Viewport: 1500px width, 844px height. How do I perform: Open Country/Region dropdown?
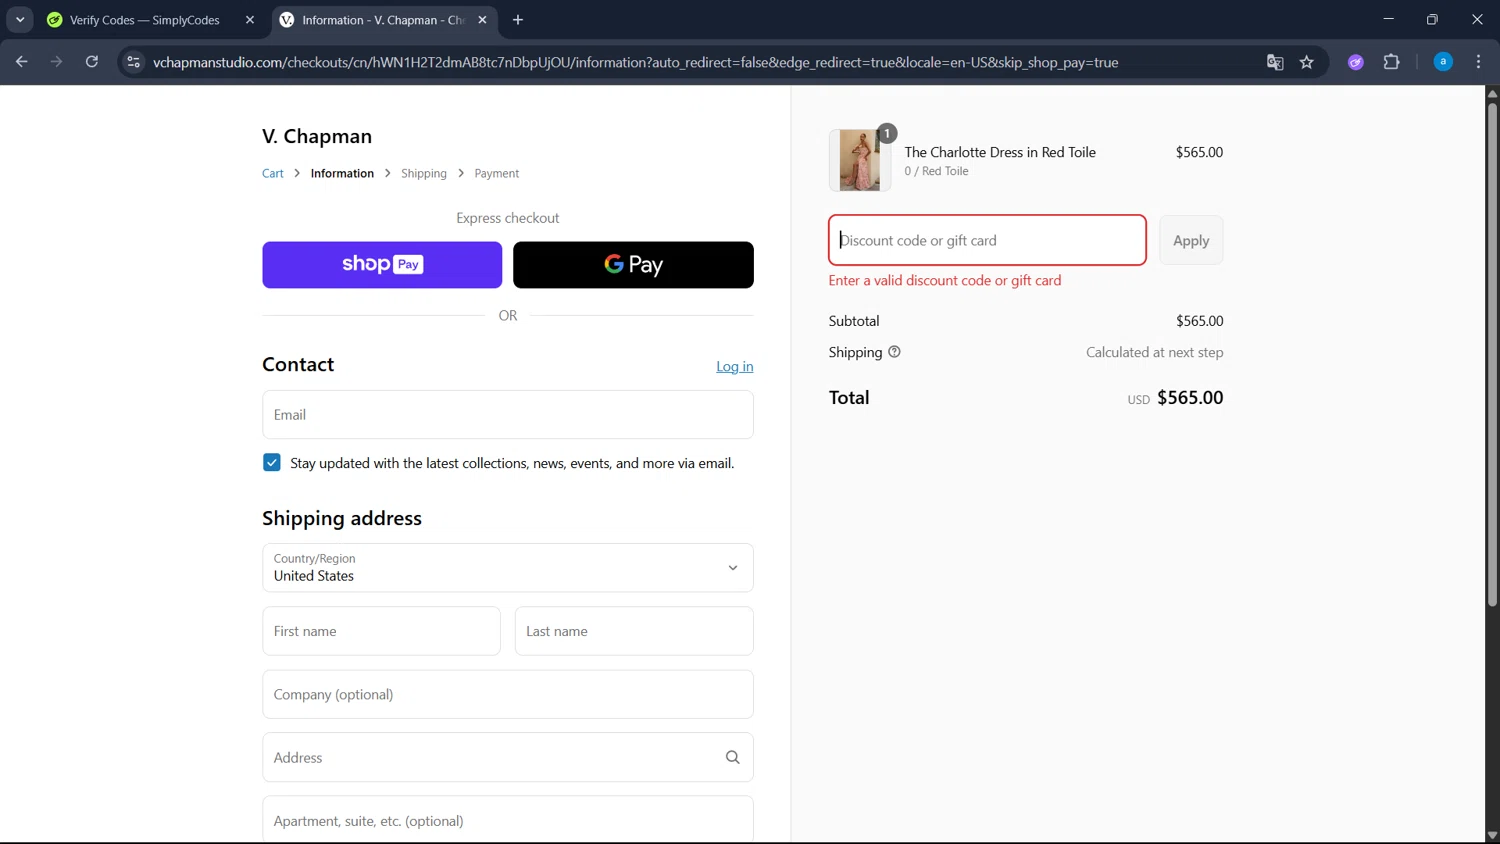pos(508,568)
